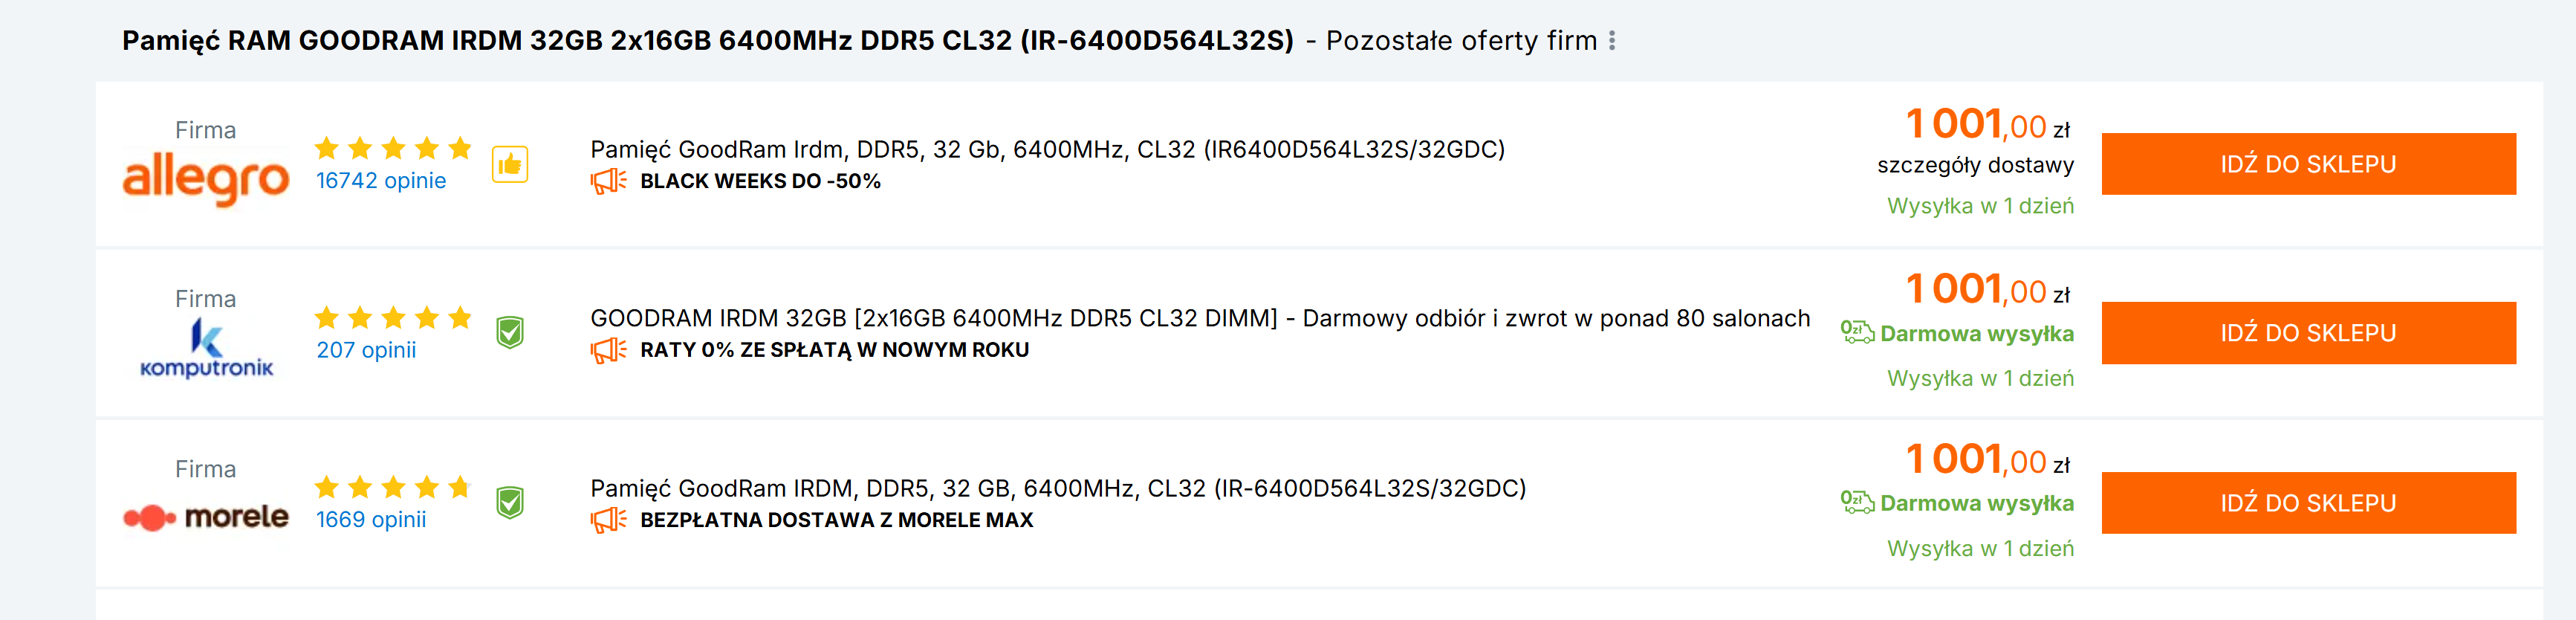Open the 16742 opinie reviews for Allegro
The height and width of the screenshot is (620, 2576).
tap(381, 181)
